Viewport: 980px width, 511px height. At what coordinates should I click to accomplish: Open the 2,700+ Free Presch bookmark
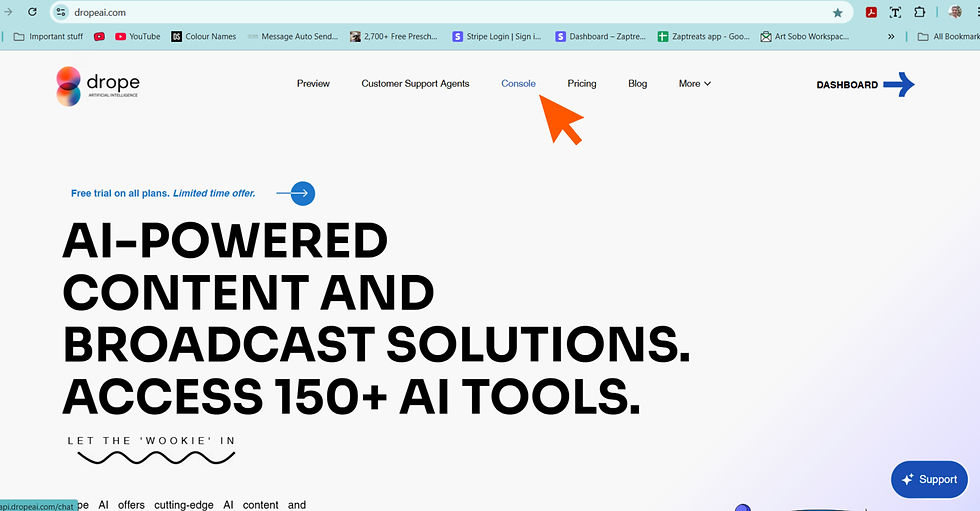coord(394,36)
